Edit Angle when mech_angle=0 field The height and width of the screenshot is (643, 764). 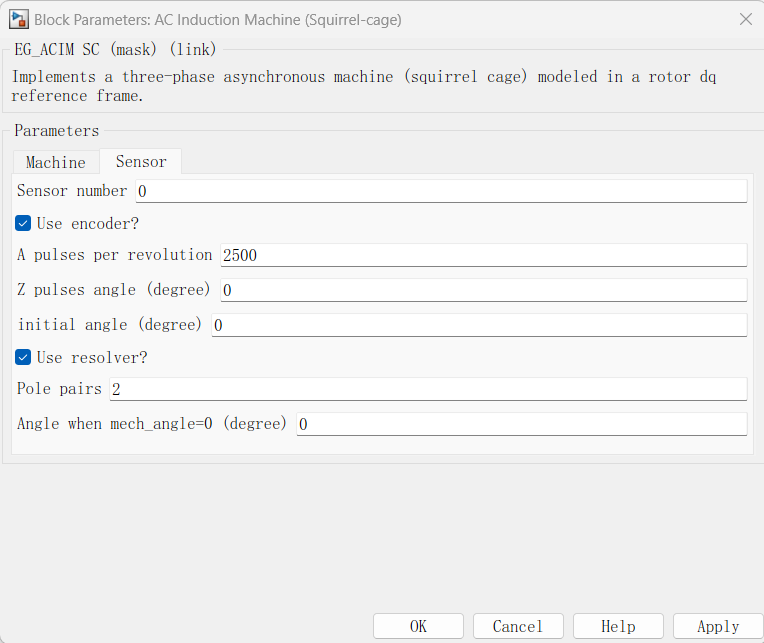521,424
